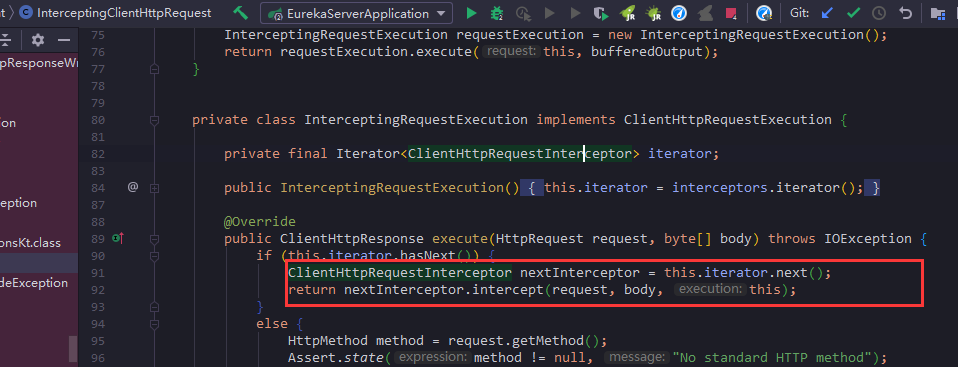Open the Project Structure folder icon
The height and width of the screenshot is (367, 958).
point(938,13)
